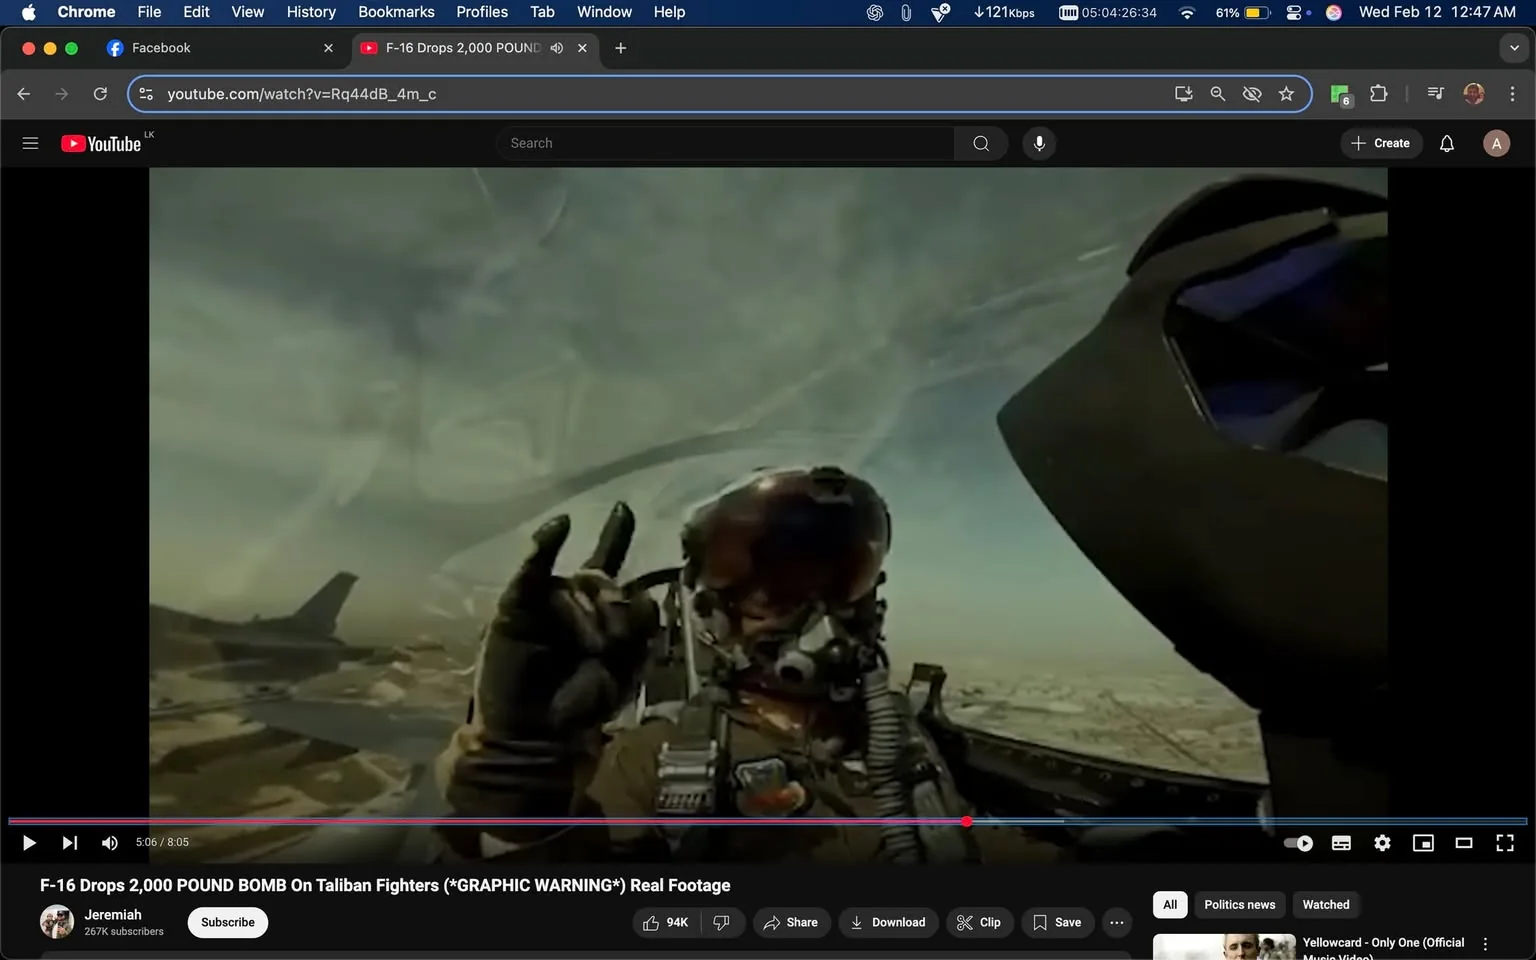This screenshot has width=1536, height=960.
Task: Mute the playing F-16 tab speaker icon
Action: 557,47
